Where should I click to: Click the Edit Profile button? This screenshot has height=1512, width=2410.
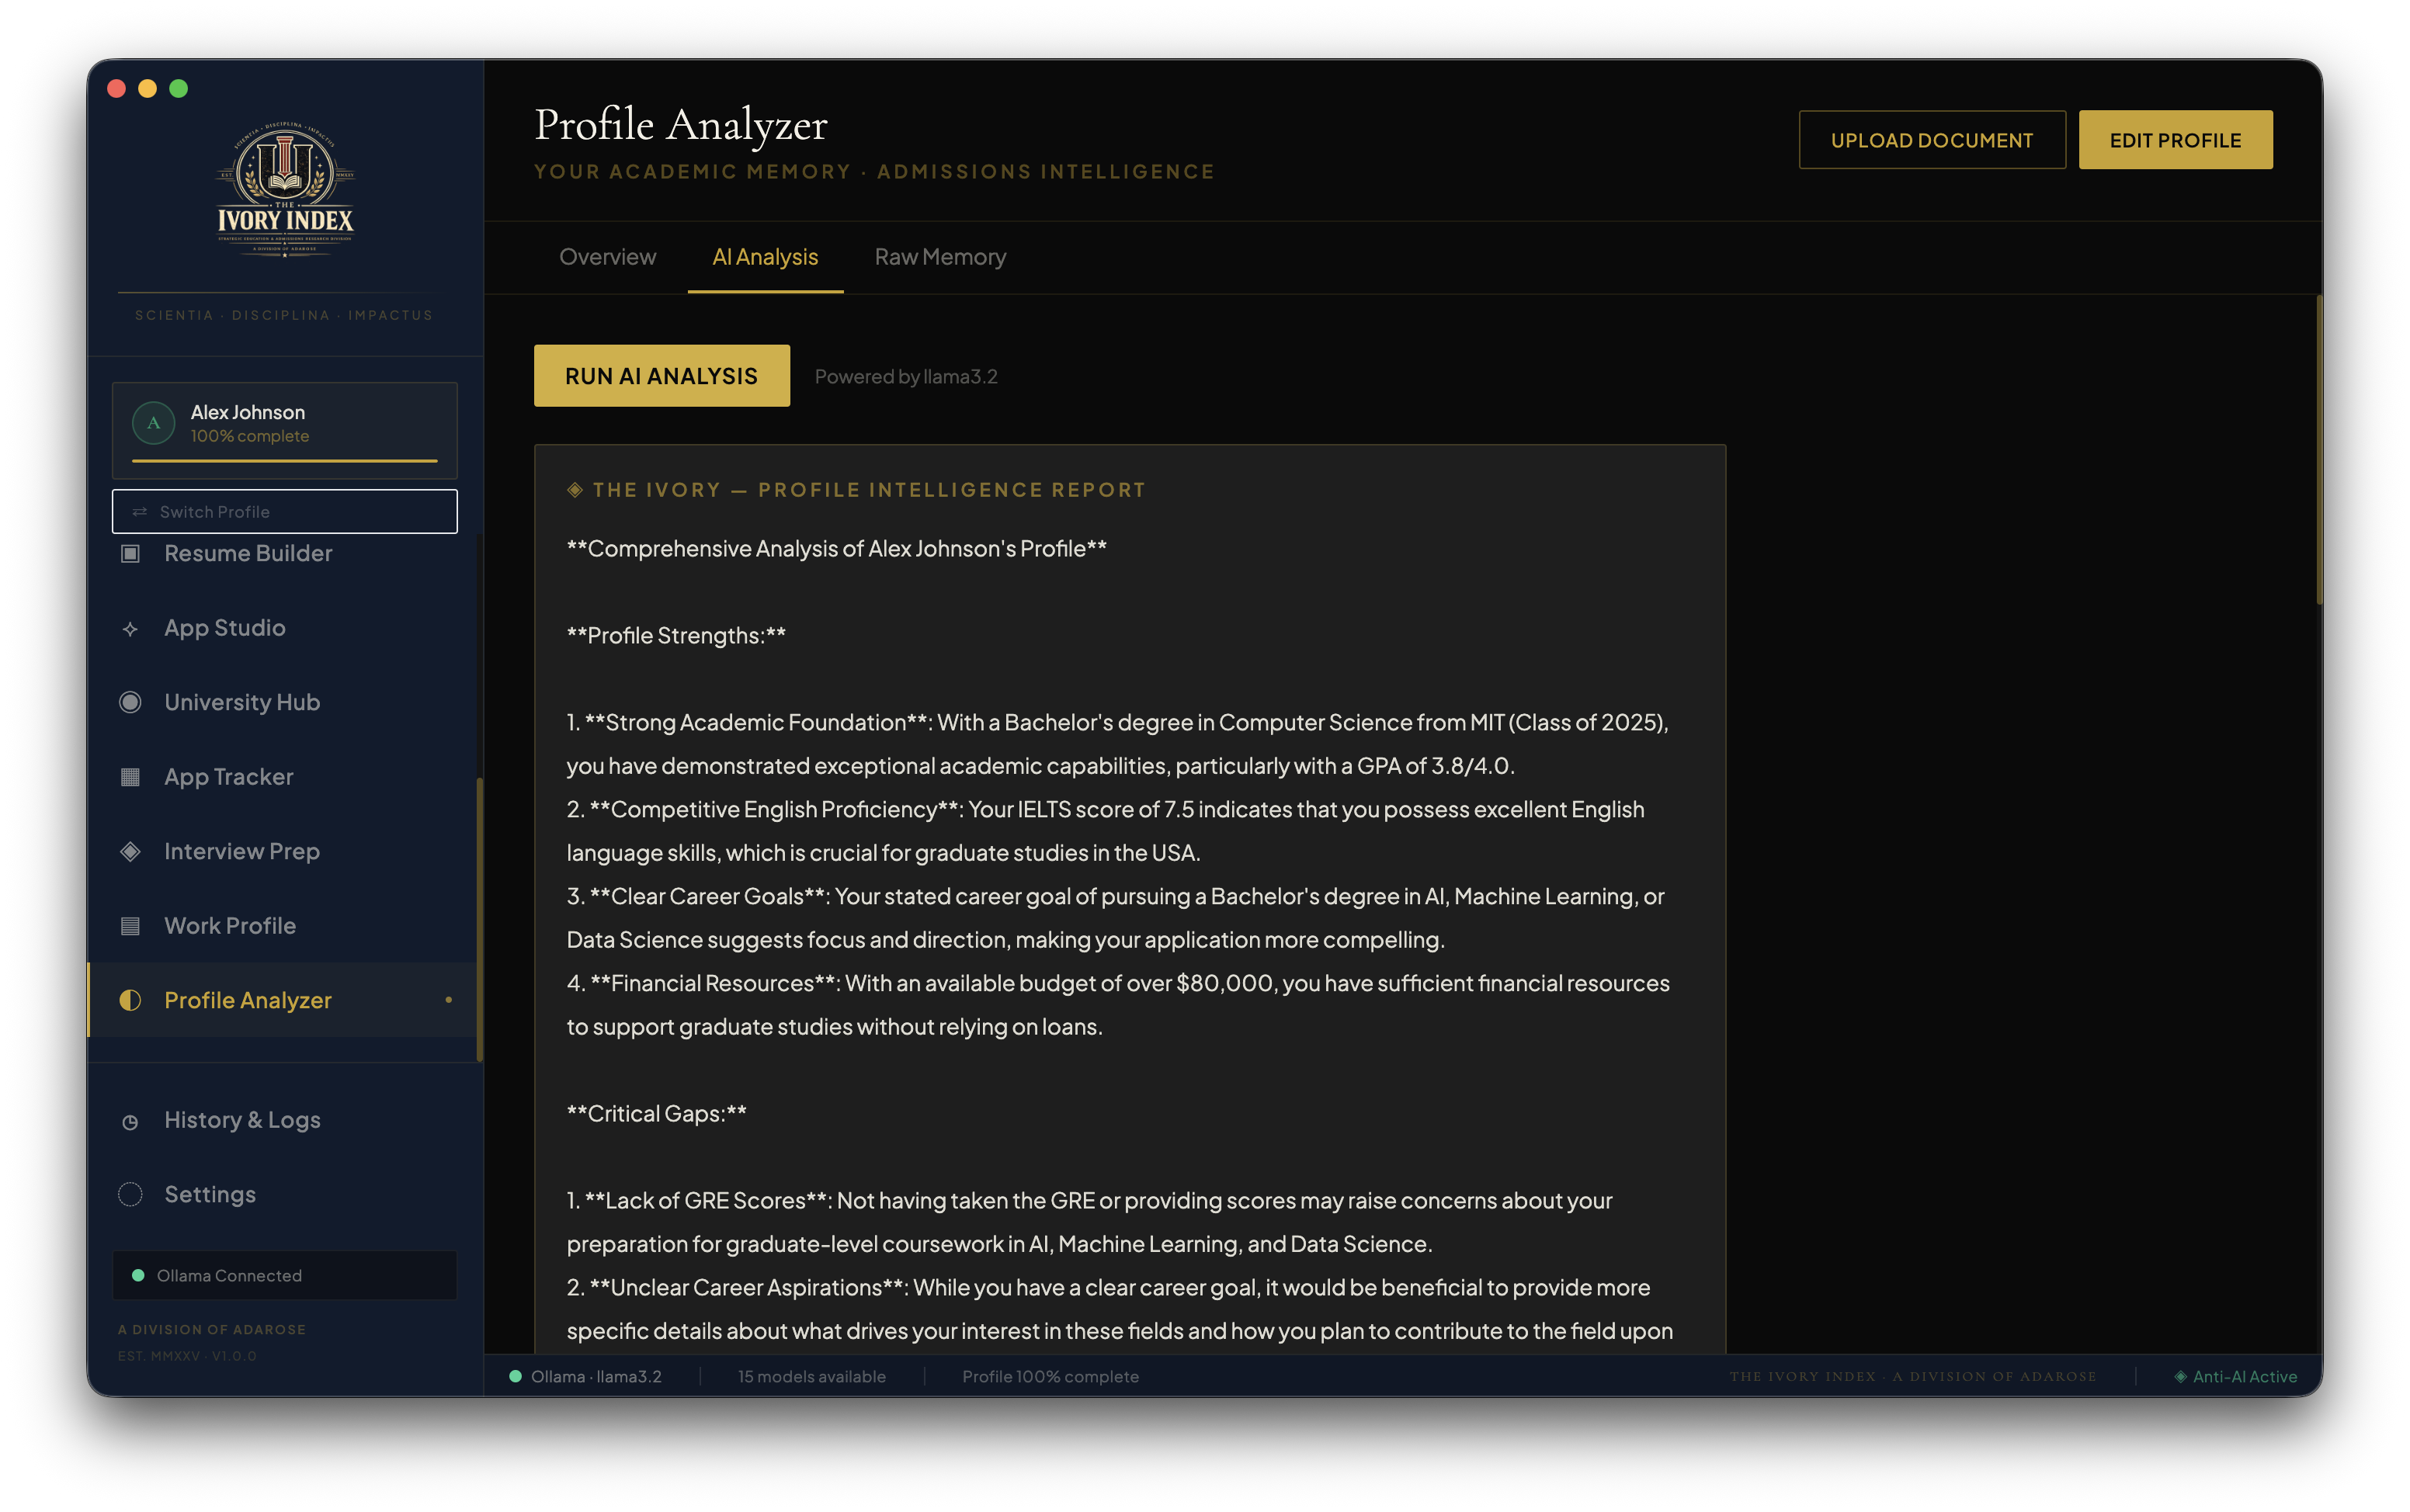click(2175, 140)
